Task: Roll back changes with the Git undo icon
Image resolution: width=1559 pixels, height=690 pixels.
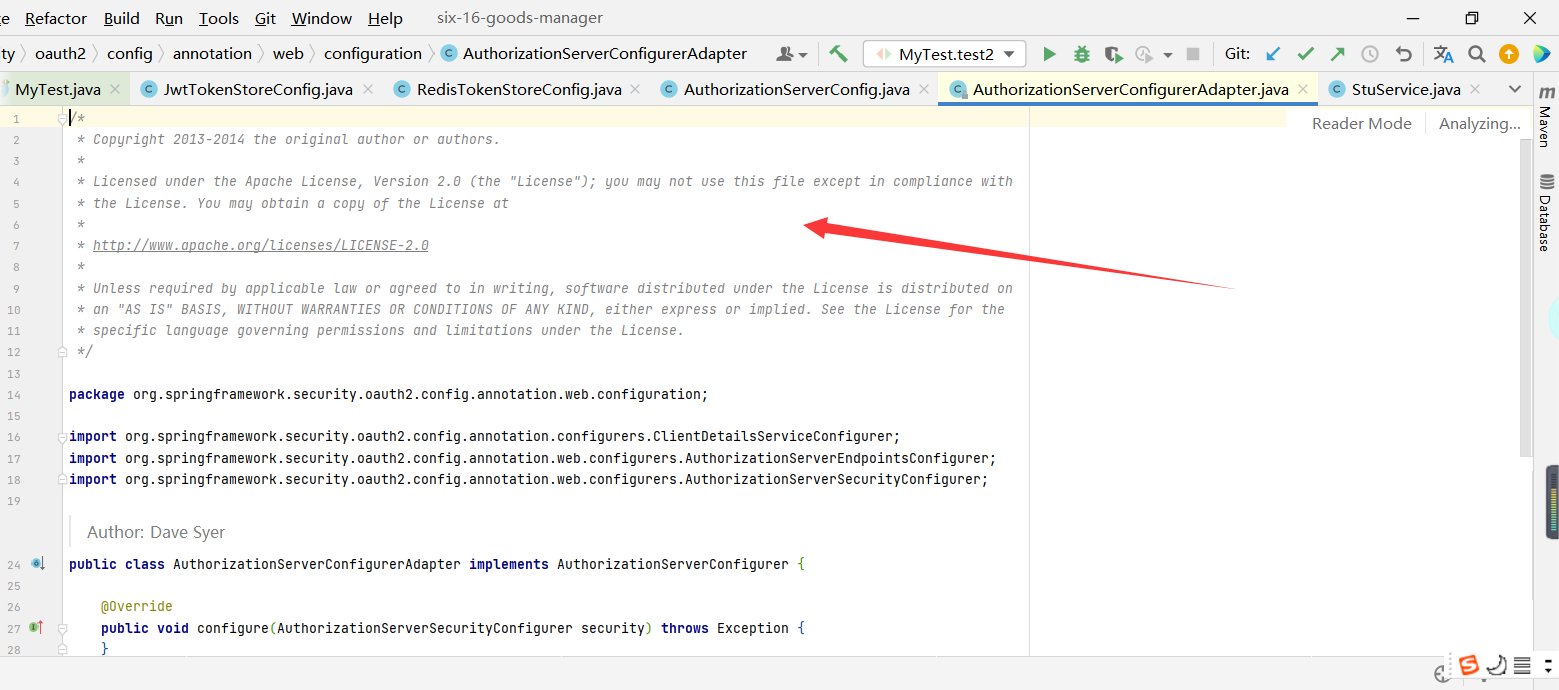Action: pos(1405,53)
